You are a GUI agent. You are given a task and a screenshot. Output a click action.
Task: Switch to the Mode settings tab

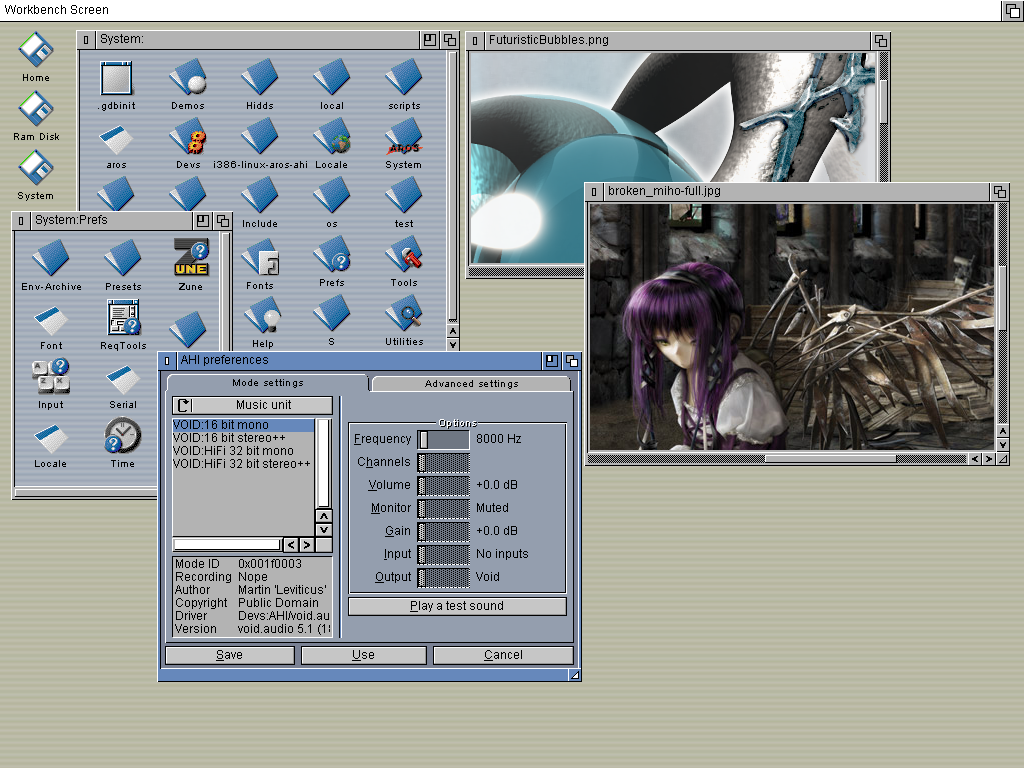[x=268, y=383]
